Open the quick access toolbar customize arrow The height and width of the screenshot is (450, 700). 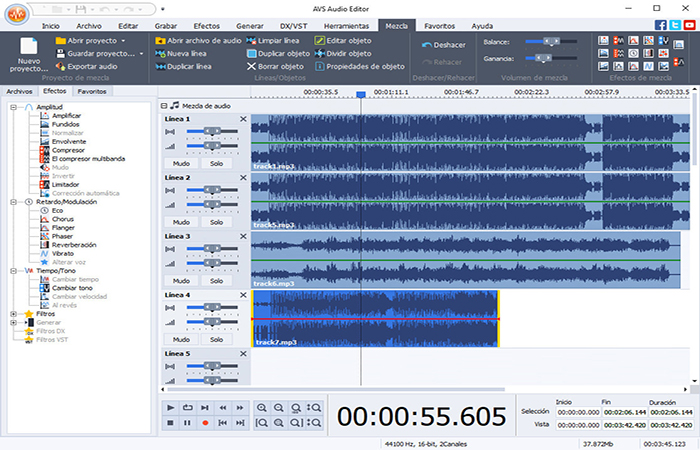pyautogui.click(x=163, y=8)
